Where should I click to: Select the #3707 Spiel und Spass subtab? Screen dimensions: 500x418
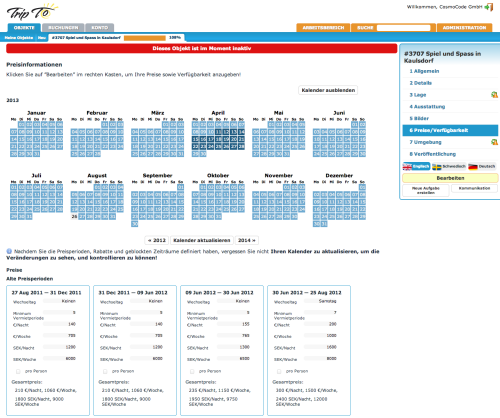pos(86,38)
